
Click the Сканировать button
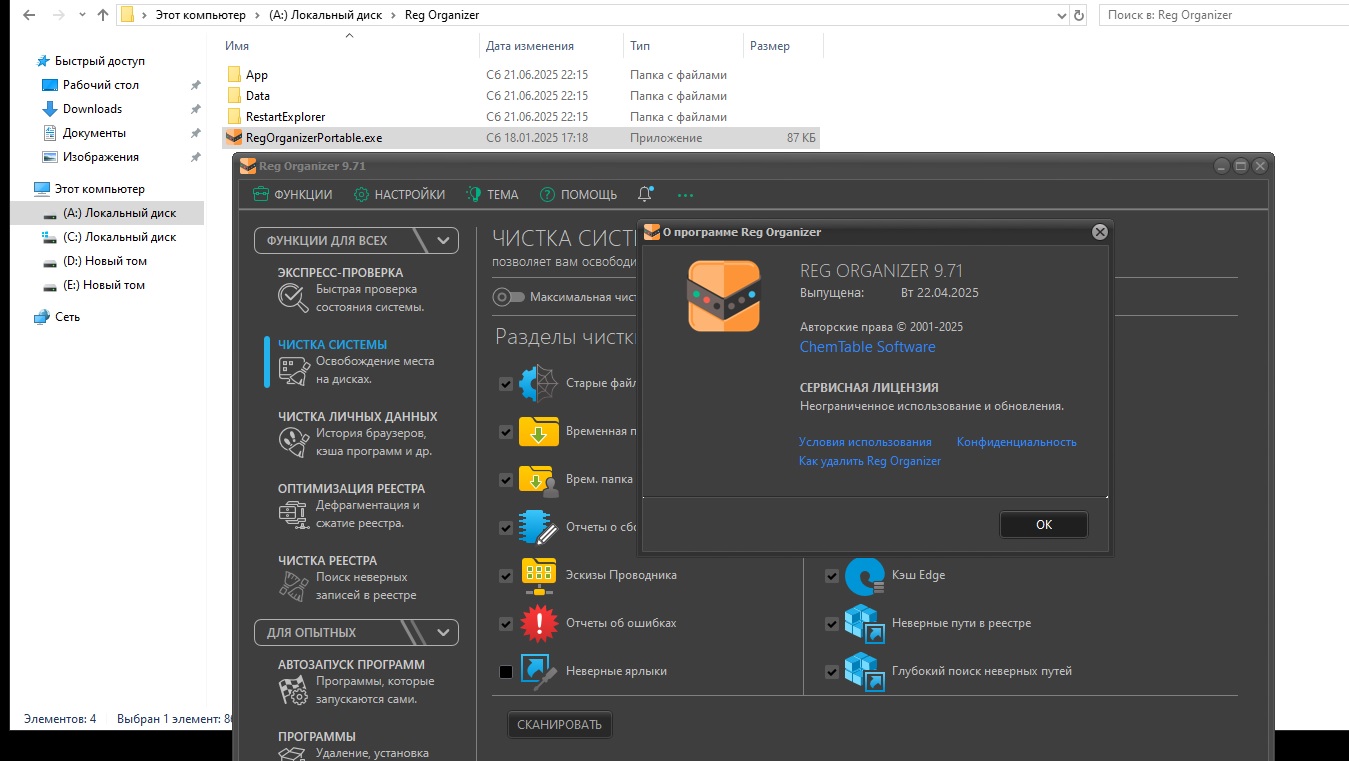560,724
